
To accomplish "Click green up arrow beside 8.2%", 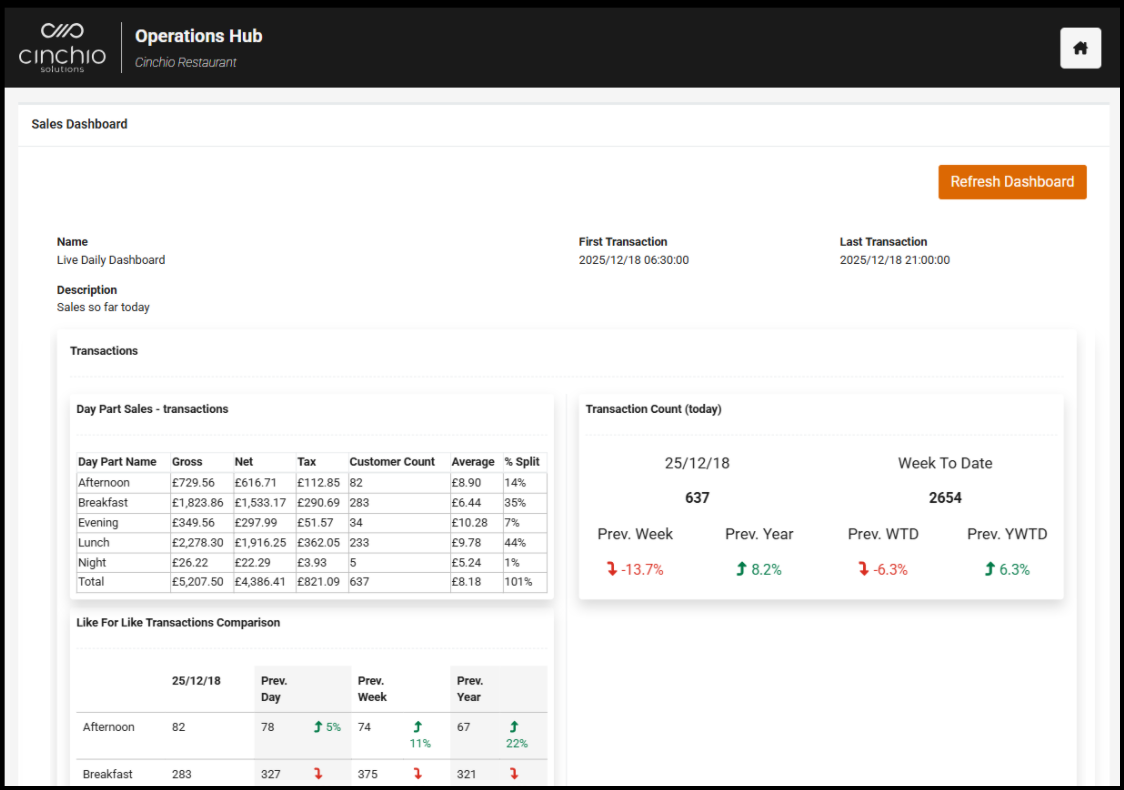I will (741, 569).
